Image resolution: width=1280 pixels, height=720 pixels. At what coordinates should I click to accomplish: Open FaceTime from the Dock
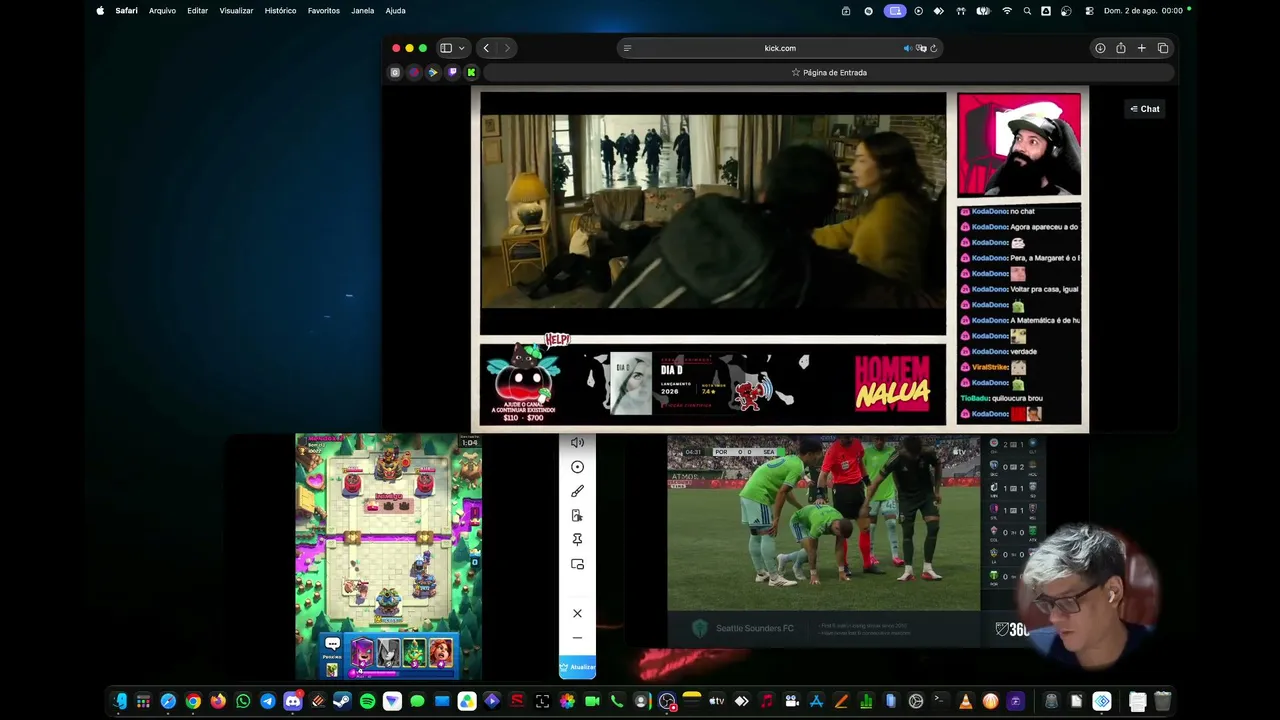tap(592, 701)
